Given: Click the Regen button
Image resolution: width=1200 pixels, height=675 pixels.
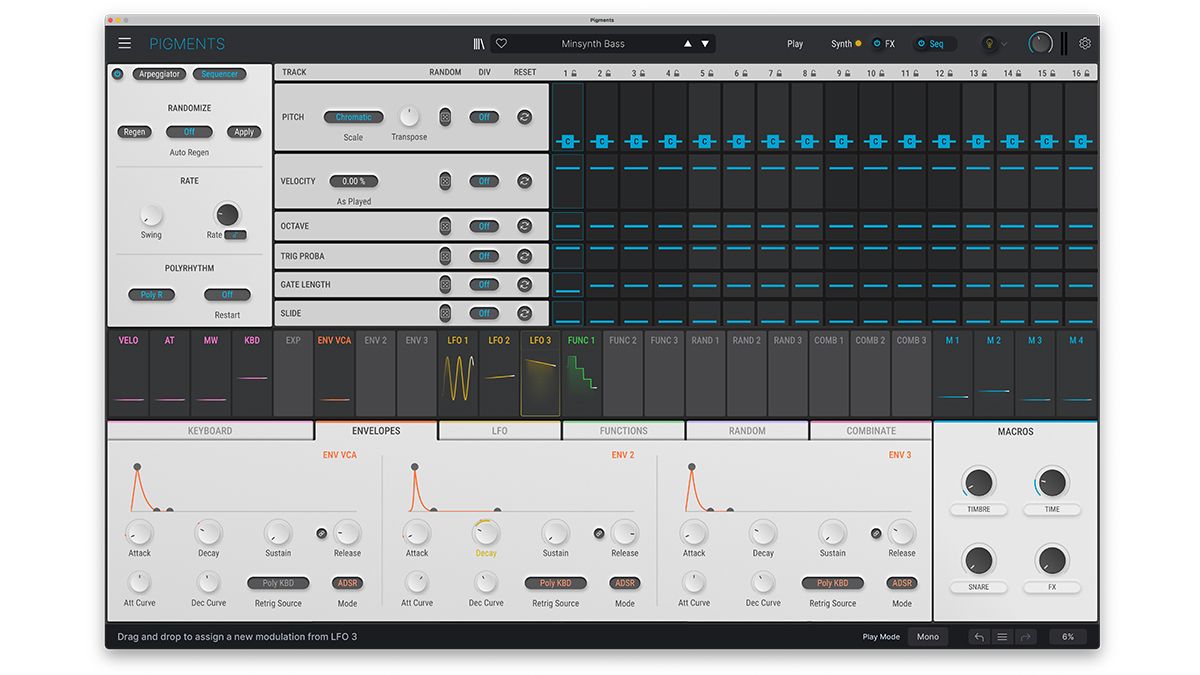Looking at the screenshot, I should pos(134,132).
